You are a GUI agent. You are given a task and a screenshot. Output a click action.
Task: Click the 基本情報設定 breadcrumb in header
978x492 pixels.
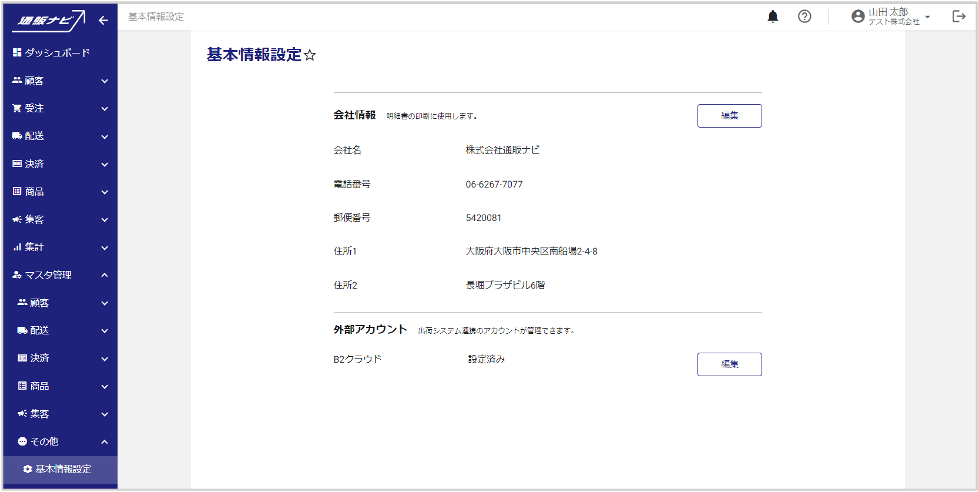tap(156, 17)
